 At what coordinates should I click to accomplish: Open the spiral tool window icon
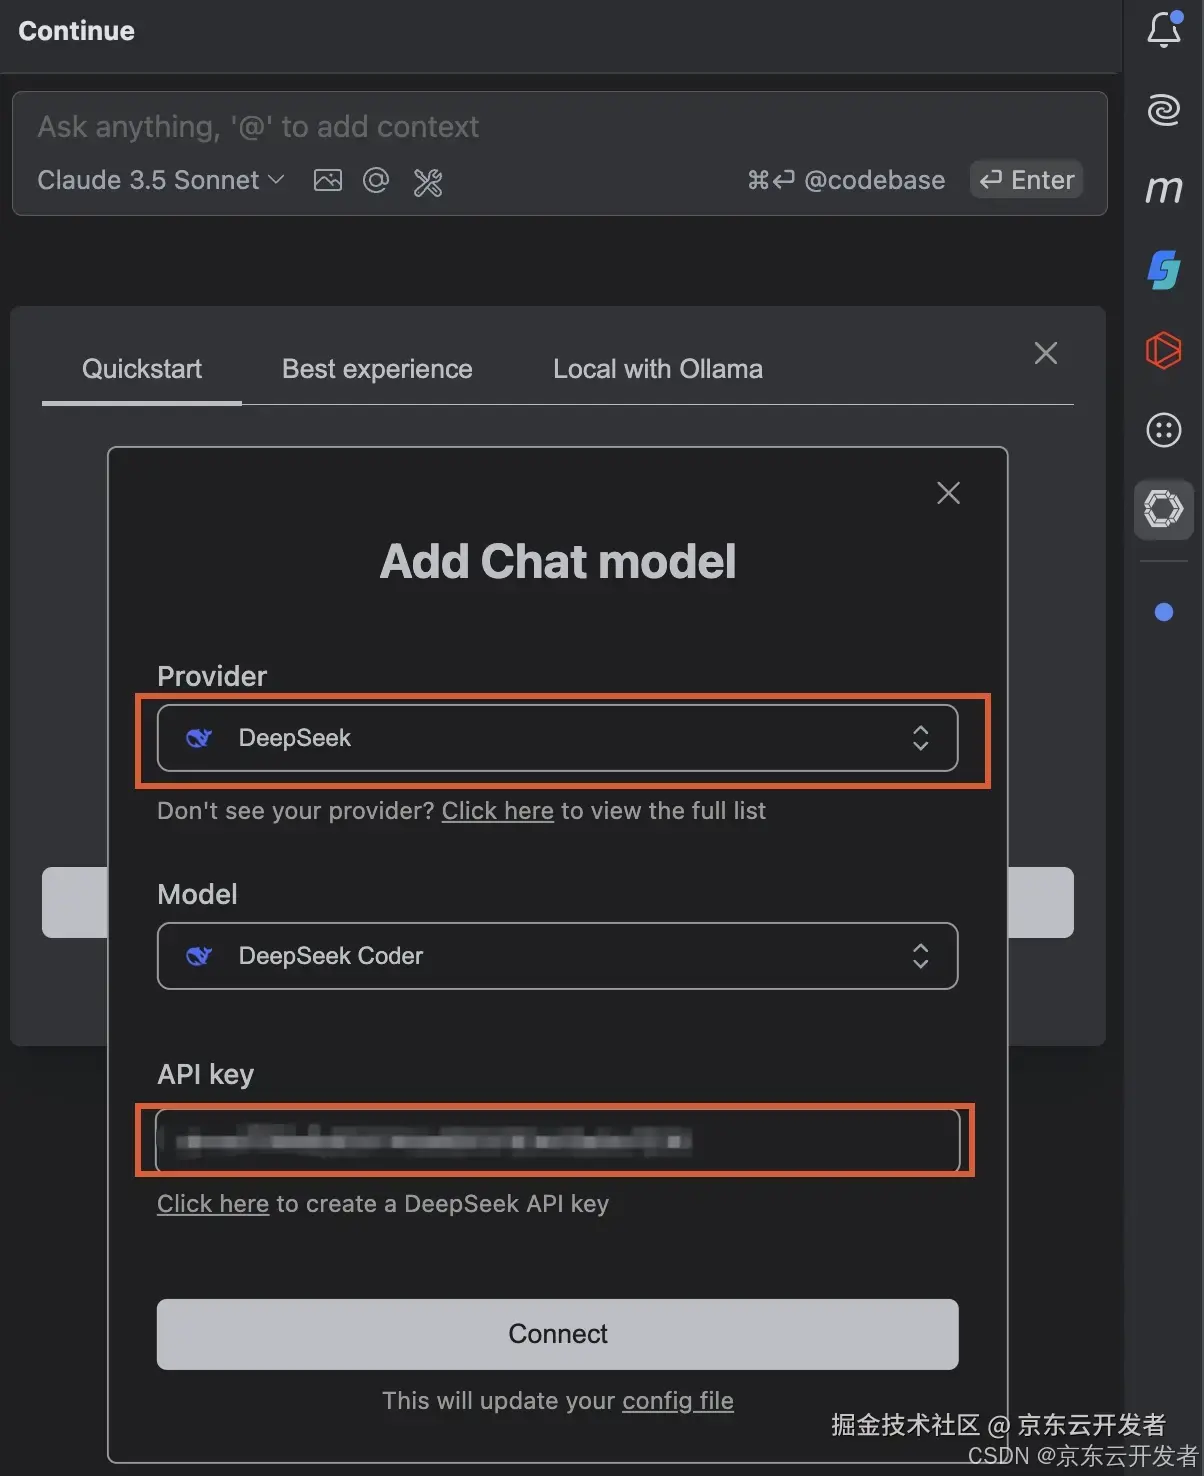point(1164,109)
